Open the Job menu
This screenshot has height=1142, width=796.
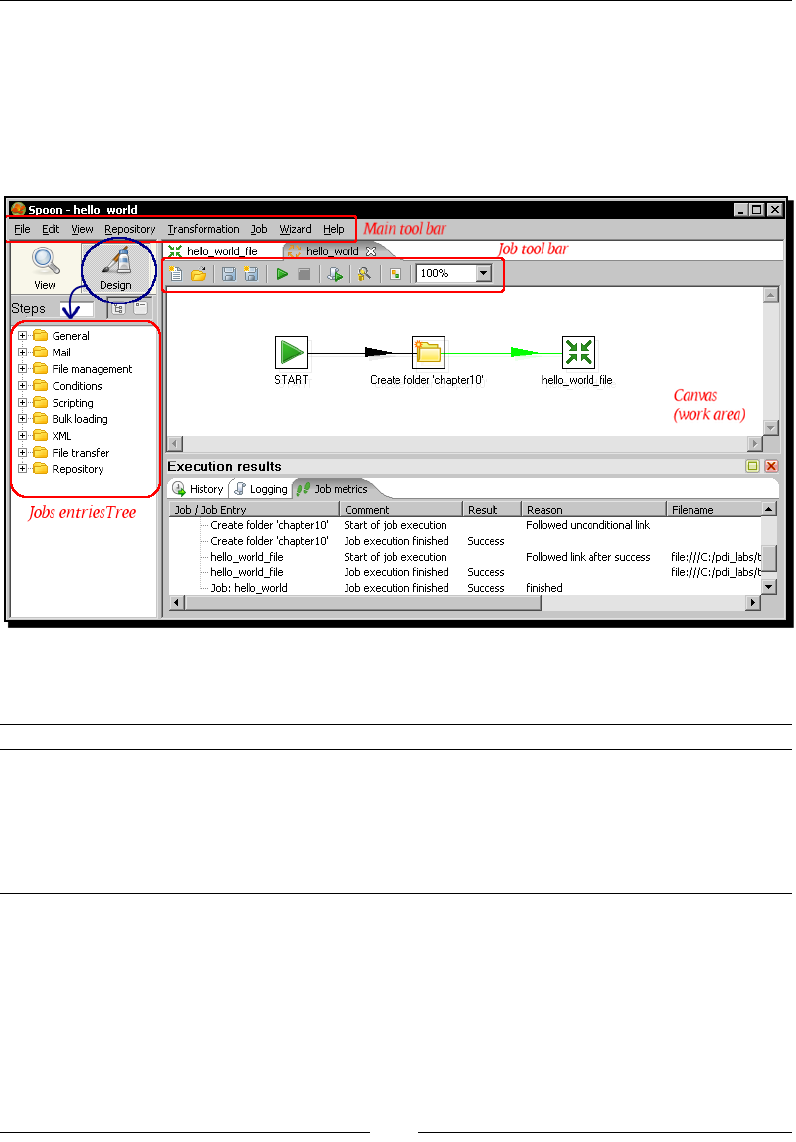[259, 229]
